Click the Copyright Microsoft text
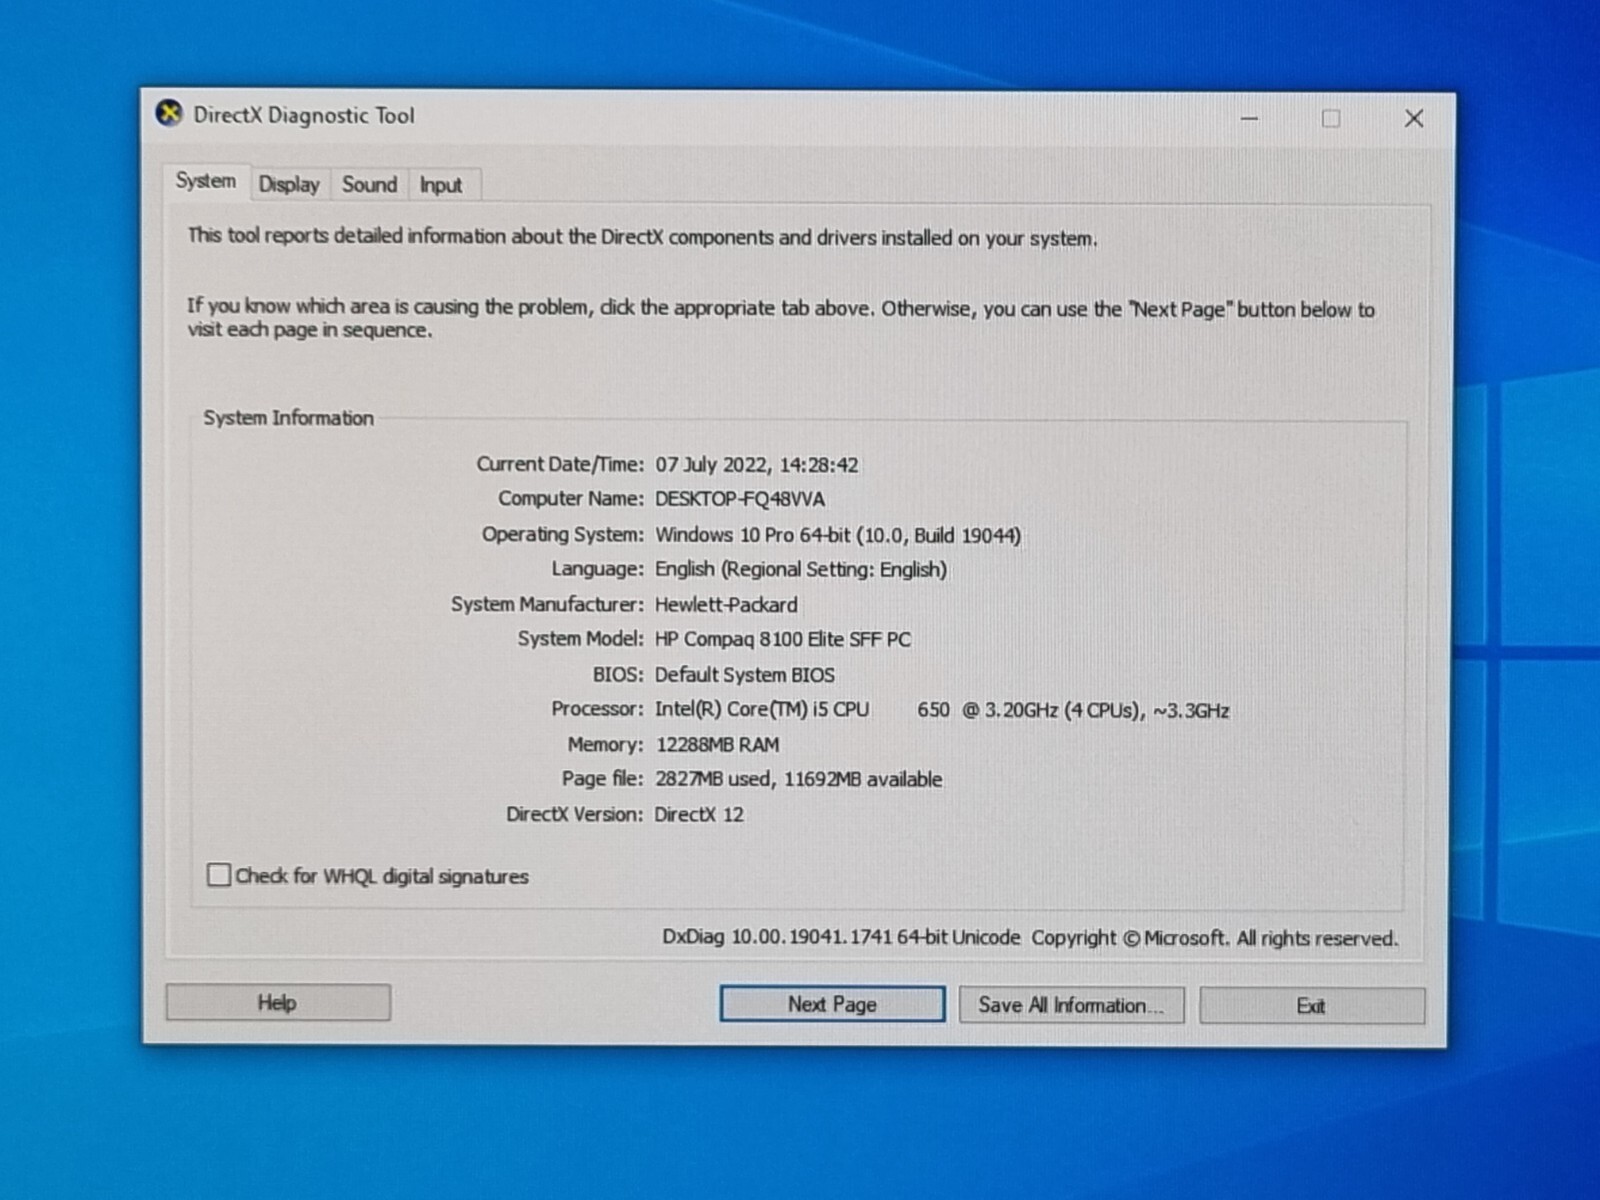The width and height of the screenshot is (1600, 1200). tap(1215, 938)
